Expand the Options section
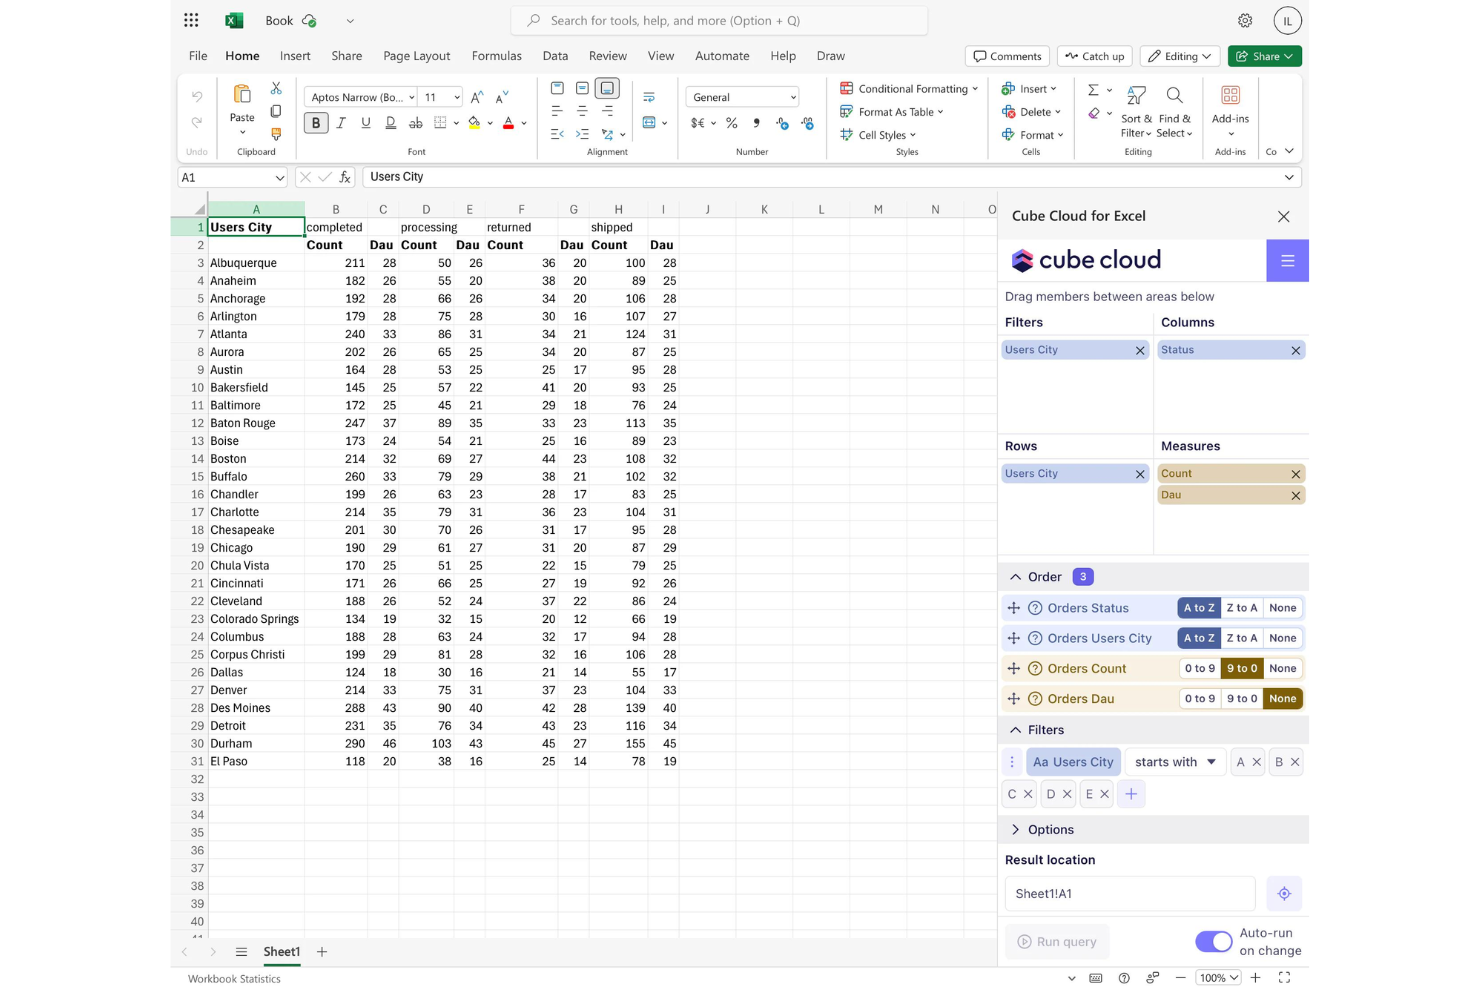The image size is (1480, 987). [1016, 830]
